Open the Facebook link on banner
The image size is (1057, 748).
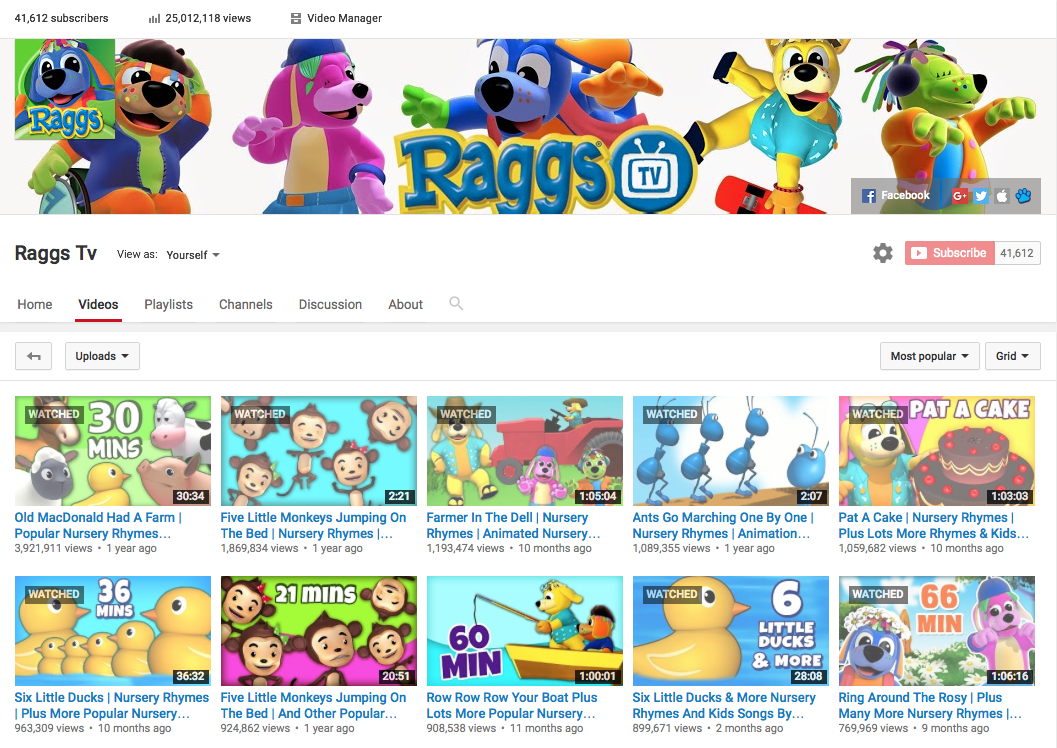click(896, 196)
